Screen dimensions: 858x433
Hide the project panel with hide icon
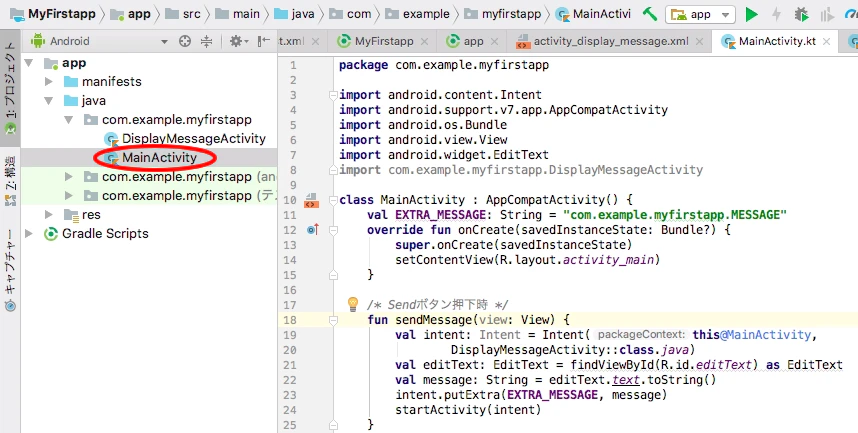[264, 41]
